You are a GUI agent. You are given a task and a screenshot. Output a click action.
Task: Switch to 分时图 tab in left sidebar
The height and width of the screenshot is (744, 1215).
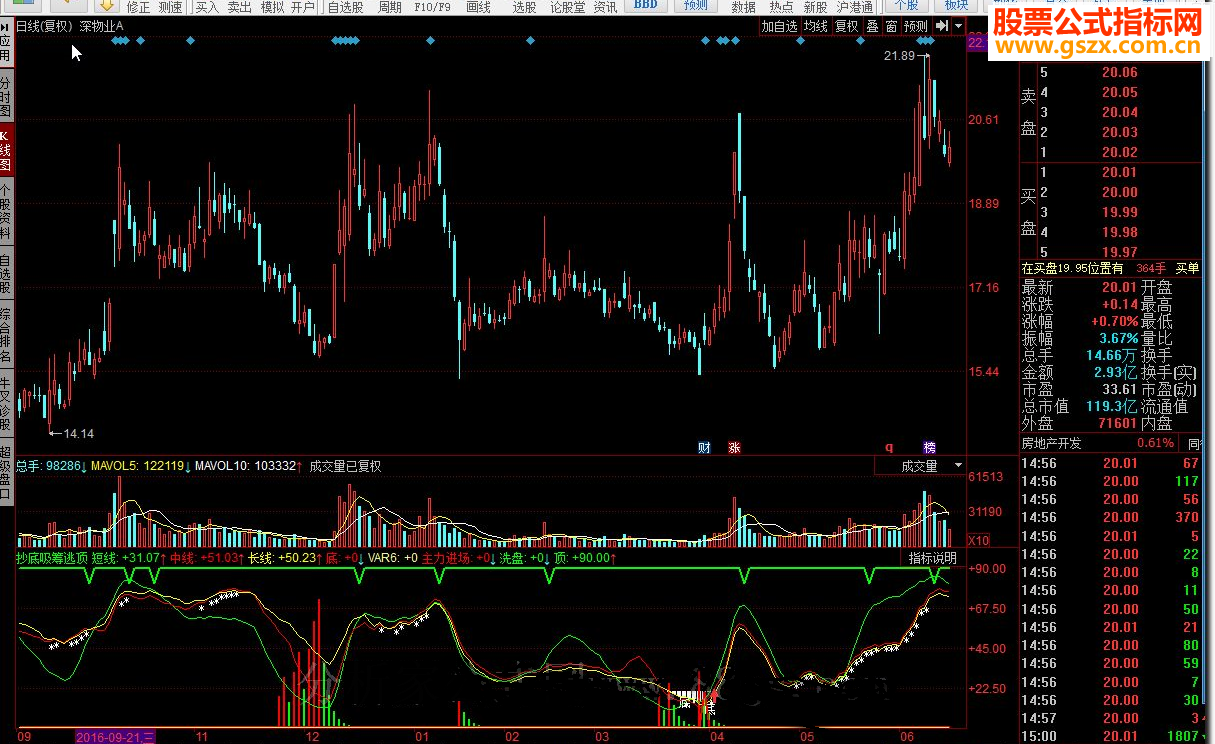(x=6, y=97)
